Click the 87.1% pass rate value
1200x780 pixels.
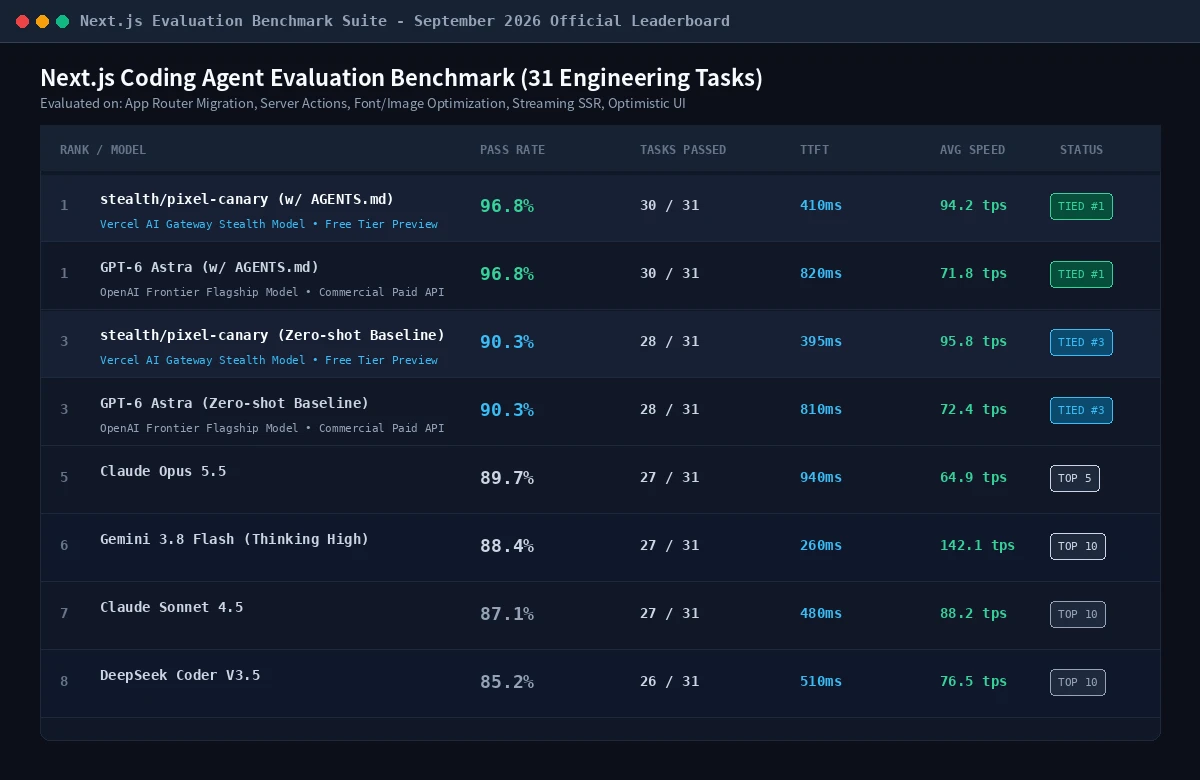coord(507,614)
